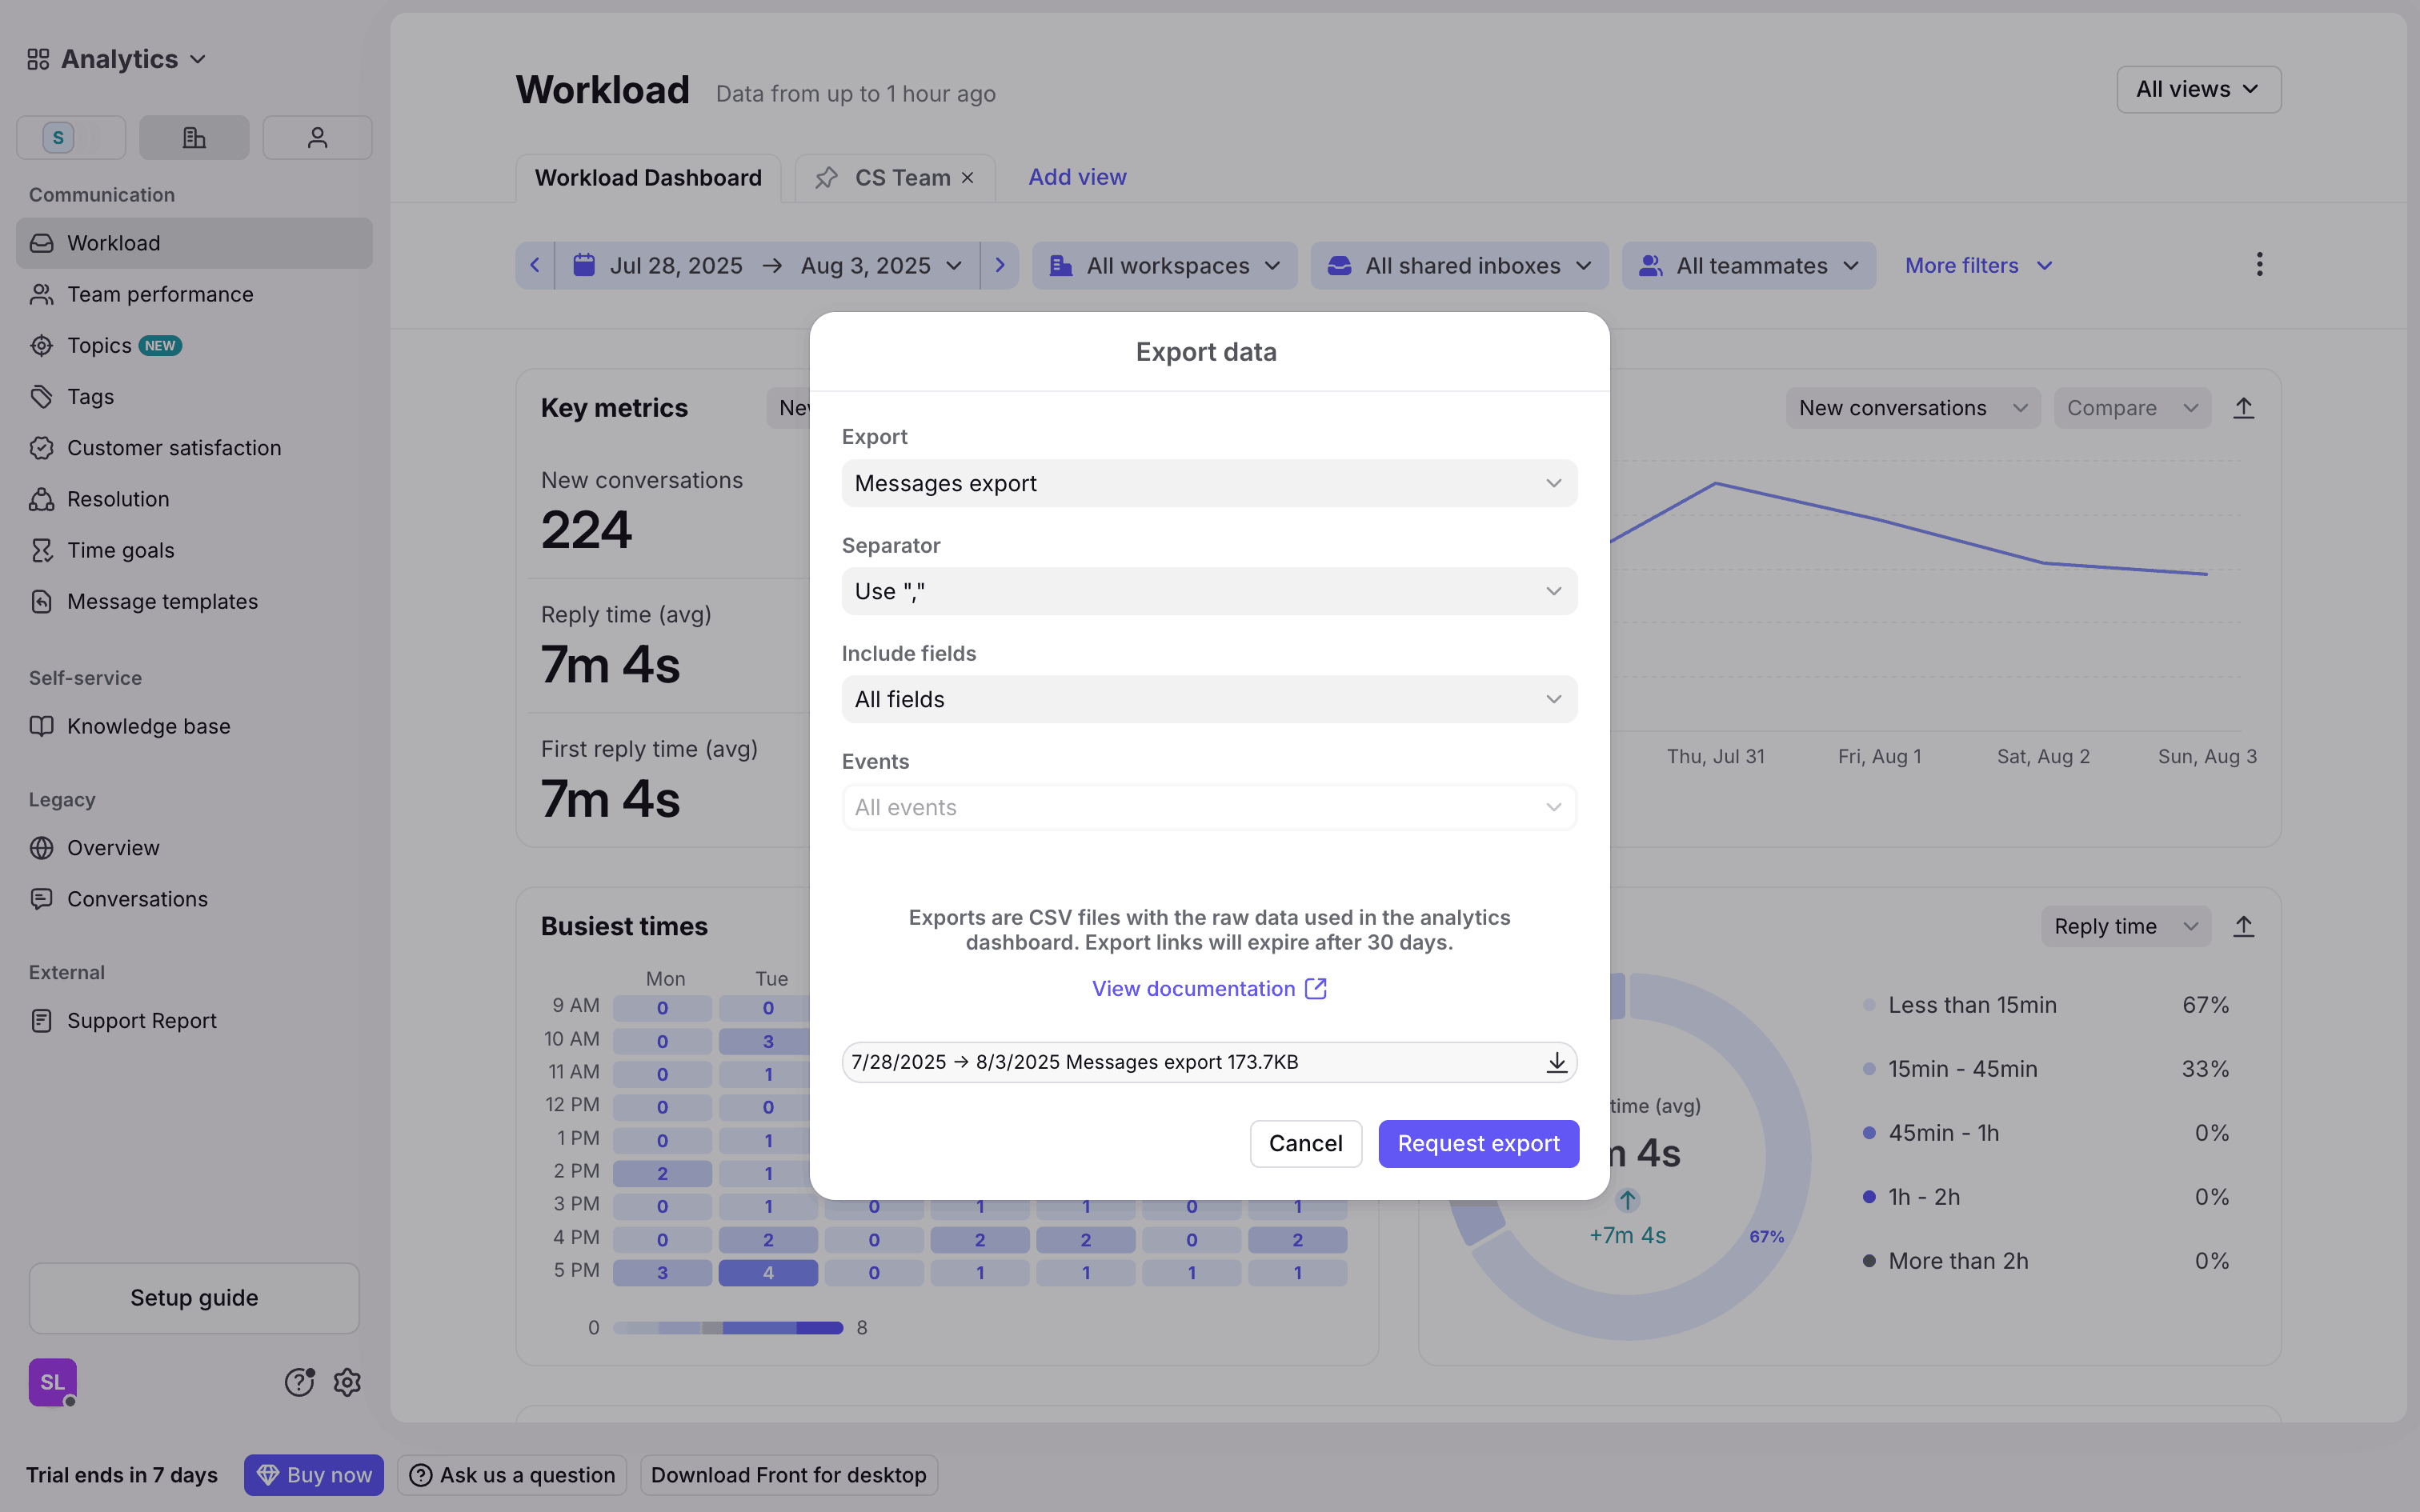Expand the Include fields dropdown
The image size is (2420, 1512).
(1209, 699)
